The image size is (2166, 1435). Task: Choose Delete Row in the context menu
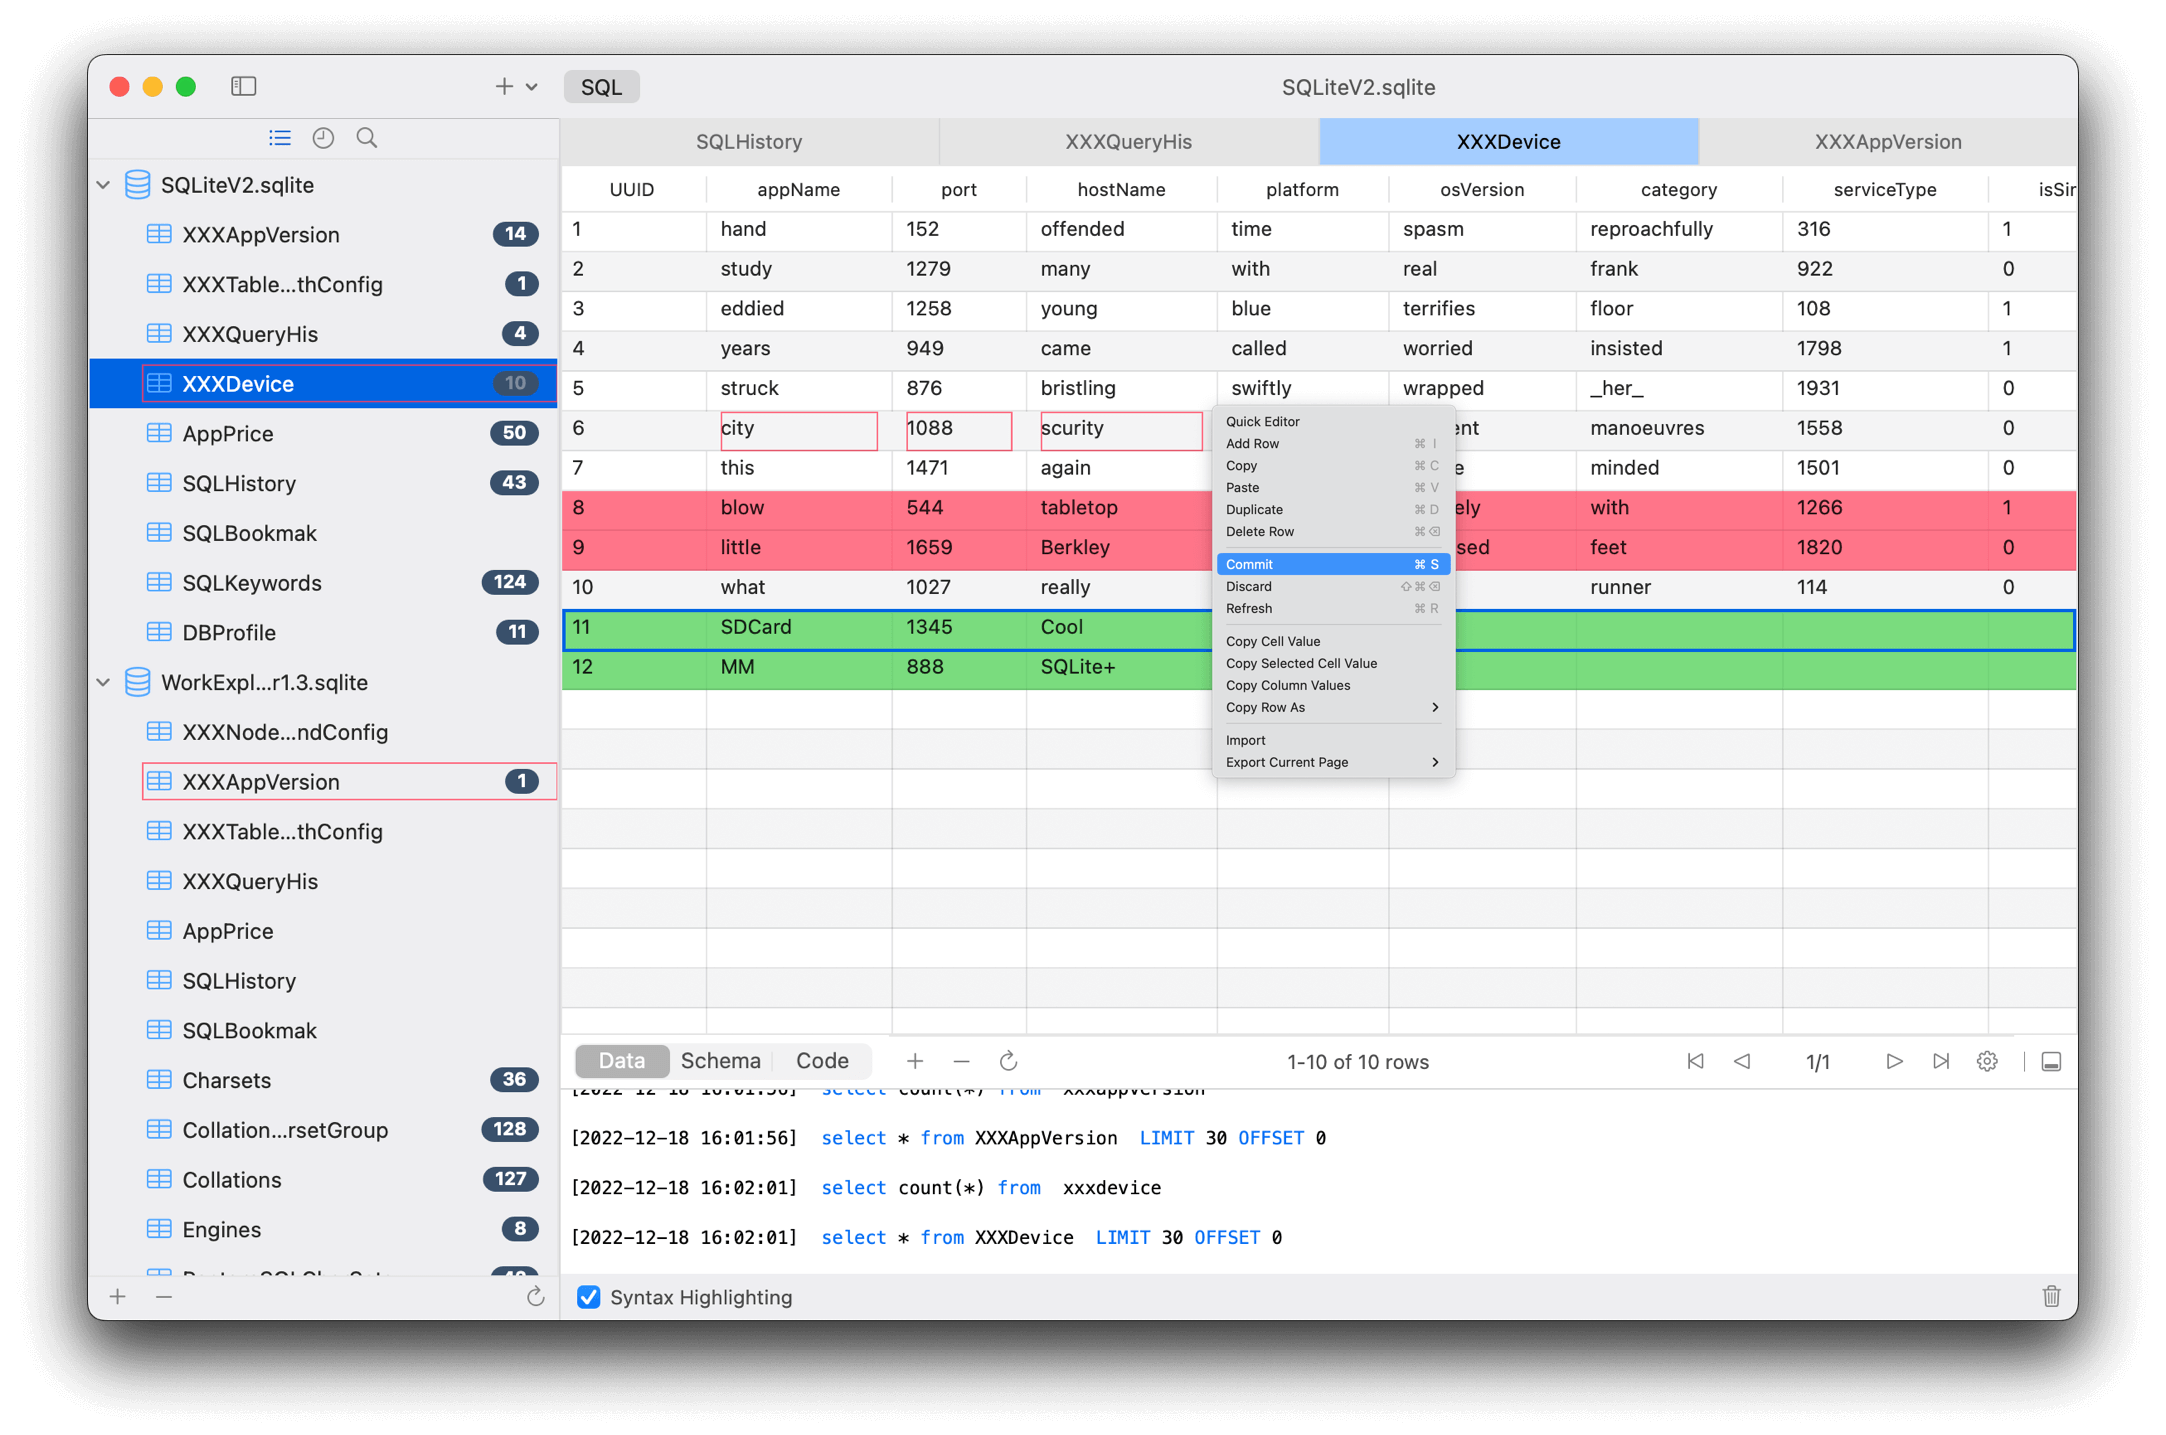[1333, 531]
